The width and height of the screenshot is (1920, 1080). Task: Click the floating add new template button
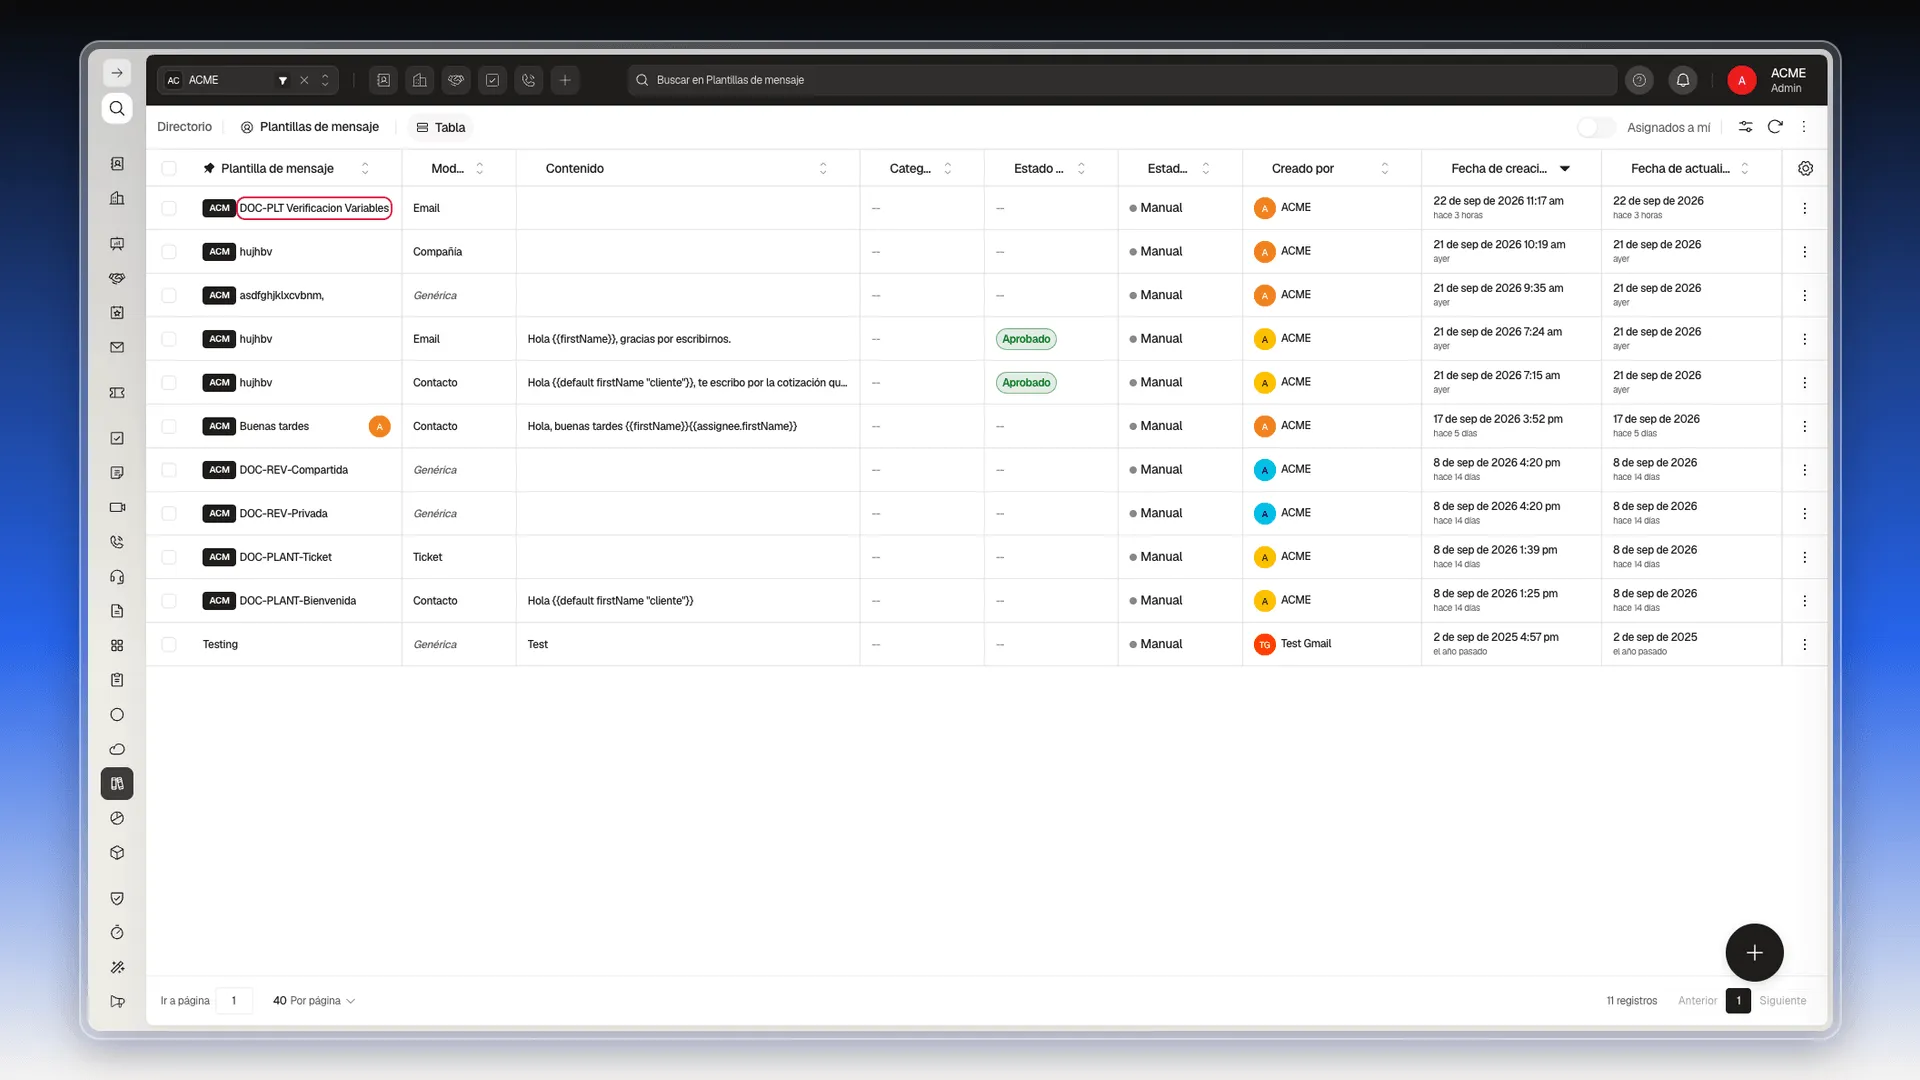(1754, 953)
